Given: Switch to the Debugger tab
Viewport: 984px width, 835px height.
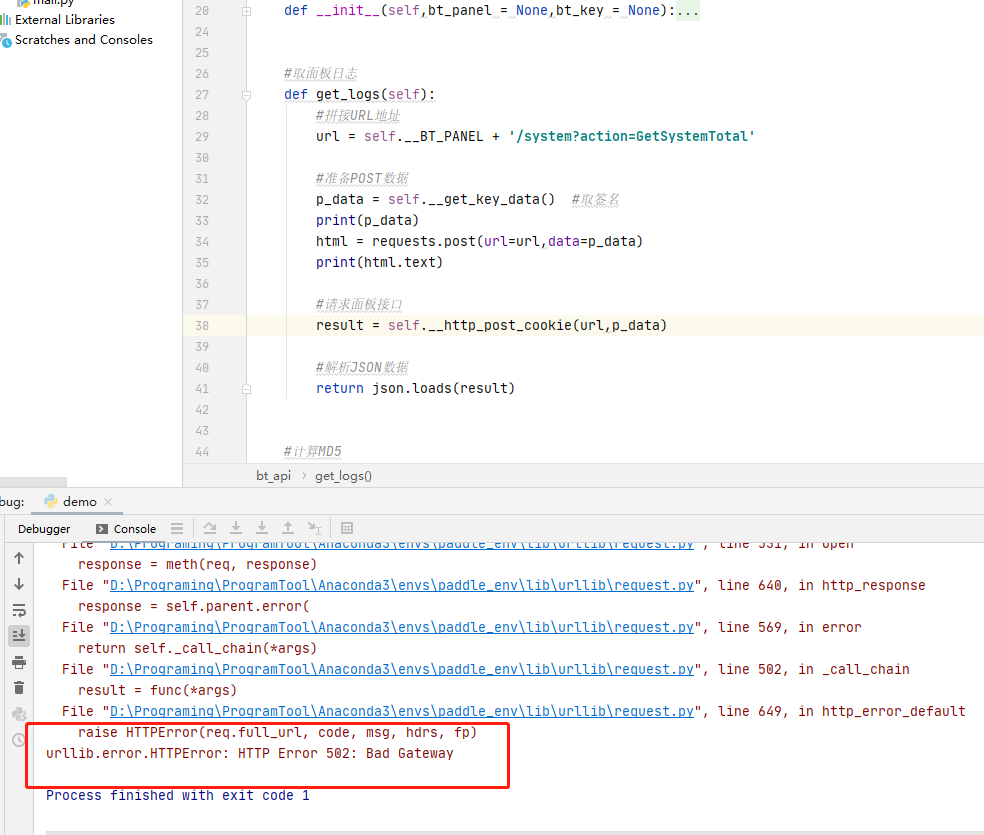Looking at the screenshot, I should coord(44,529).
